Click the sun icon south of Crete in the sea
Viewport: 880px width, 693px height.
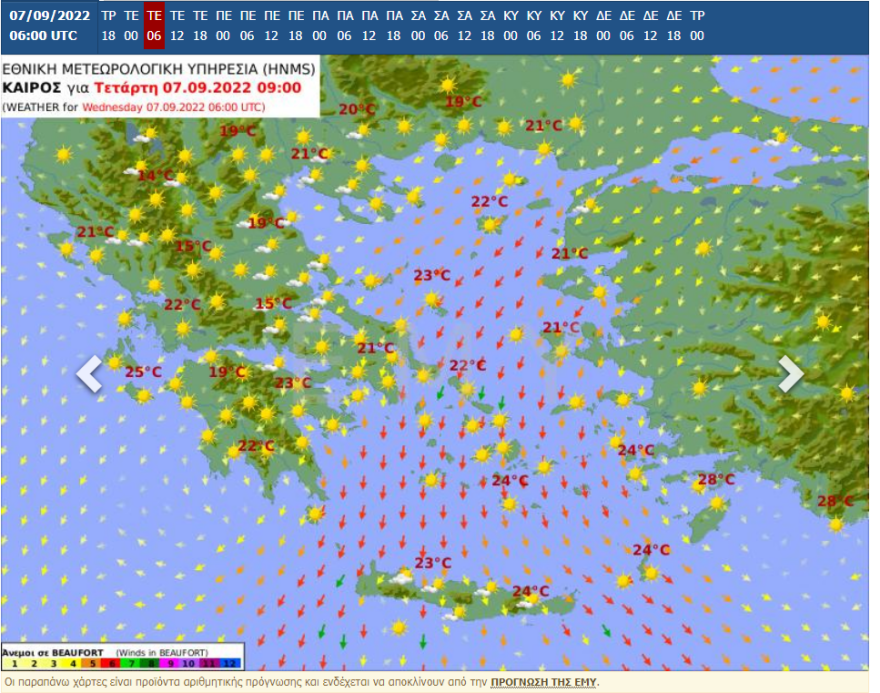(399, 628)
